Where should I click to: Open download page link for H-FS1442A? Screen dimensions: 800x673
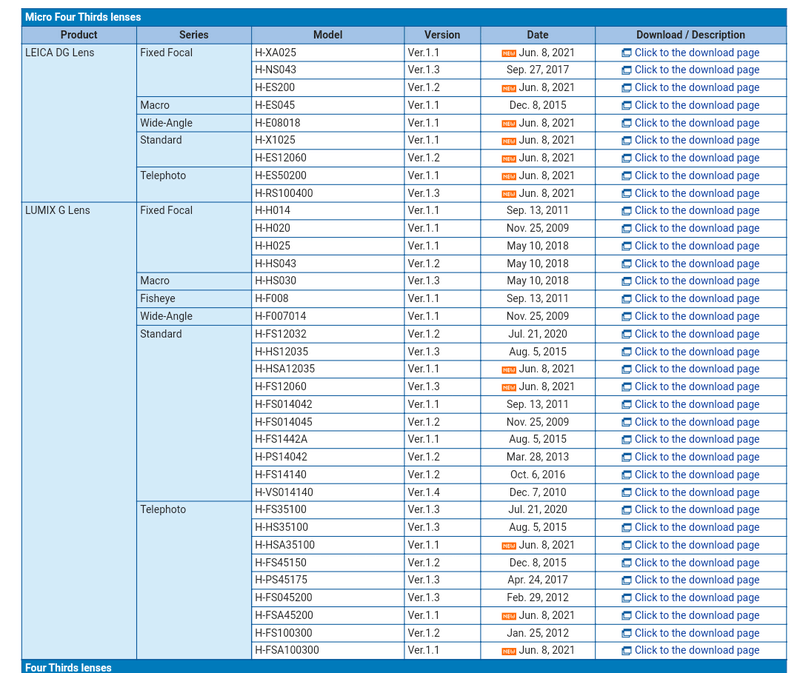696,439
